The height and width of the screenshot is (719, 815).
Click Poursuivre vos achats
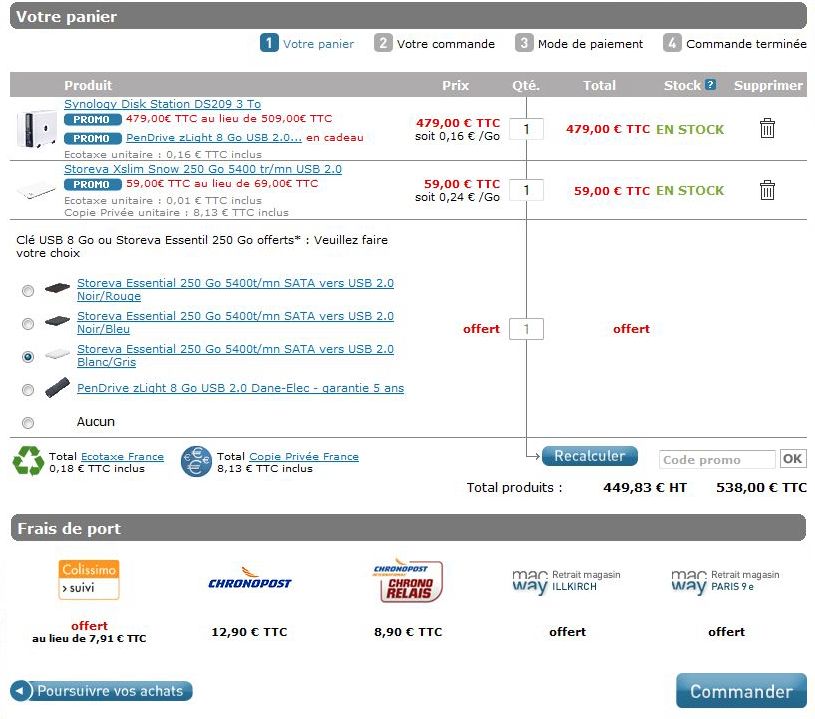(101, 691)
